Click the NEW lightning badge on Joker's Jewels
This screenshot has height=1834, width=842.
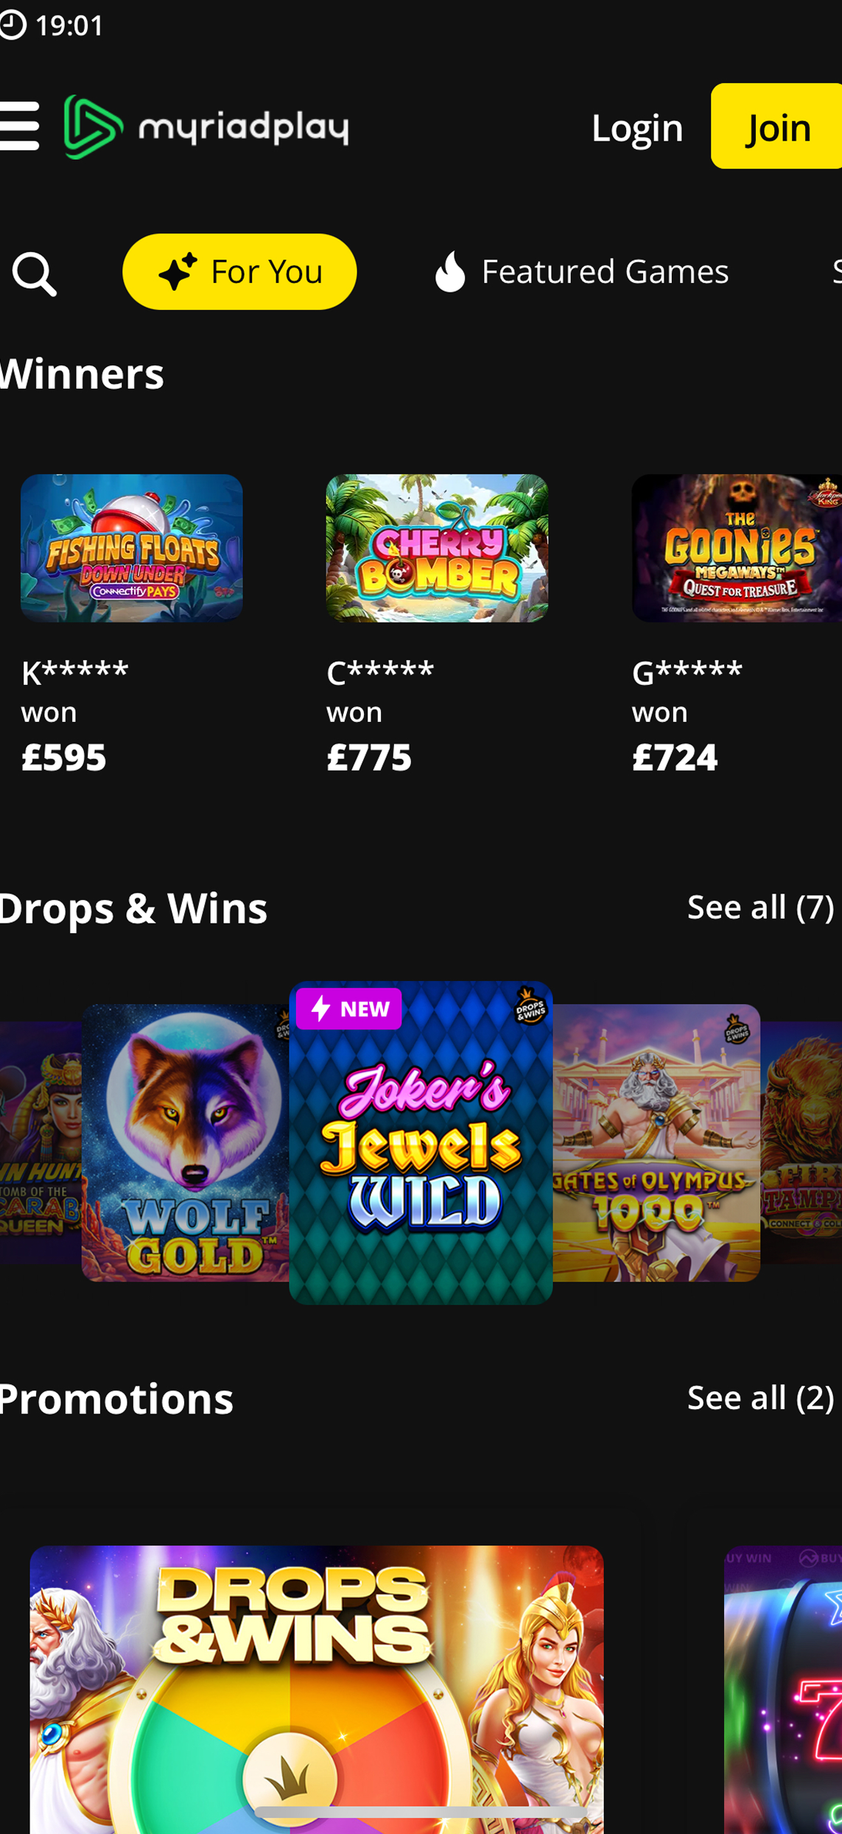(x=349, y=1009)
